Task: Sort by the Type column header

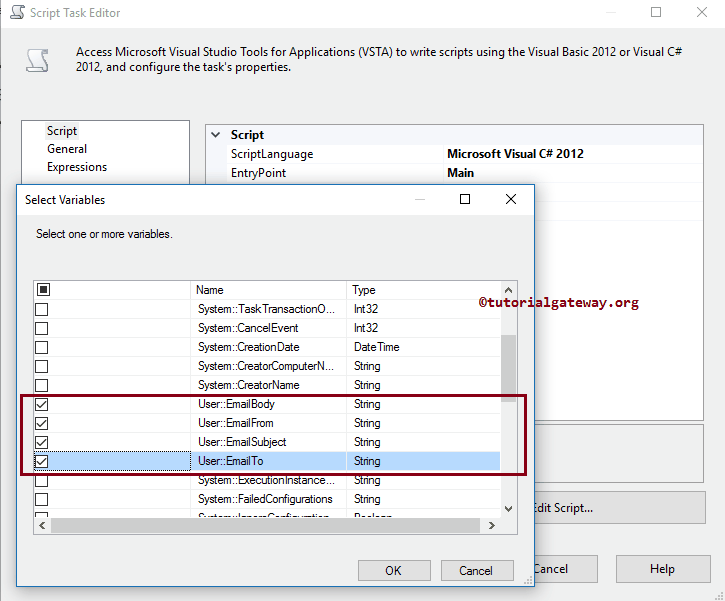Action: point(423,290)
